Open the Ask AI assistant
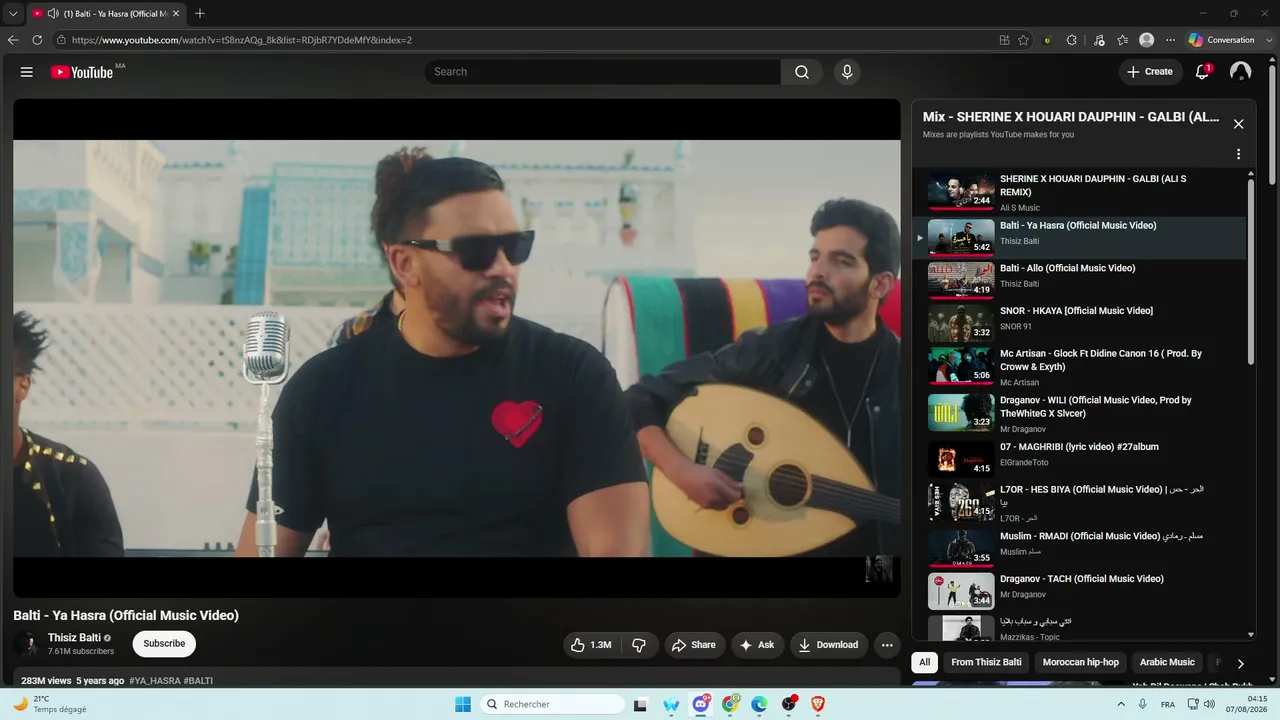The width and height of the screenshot is (1280, 720). 757,645
